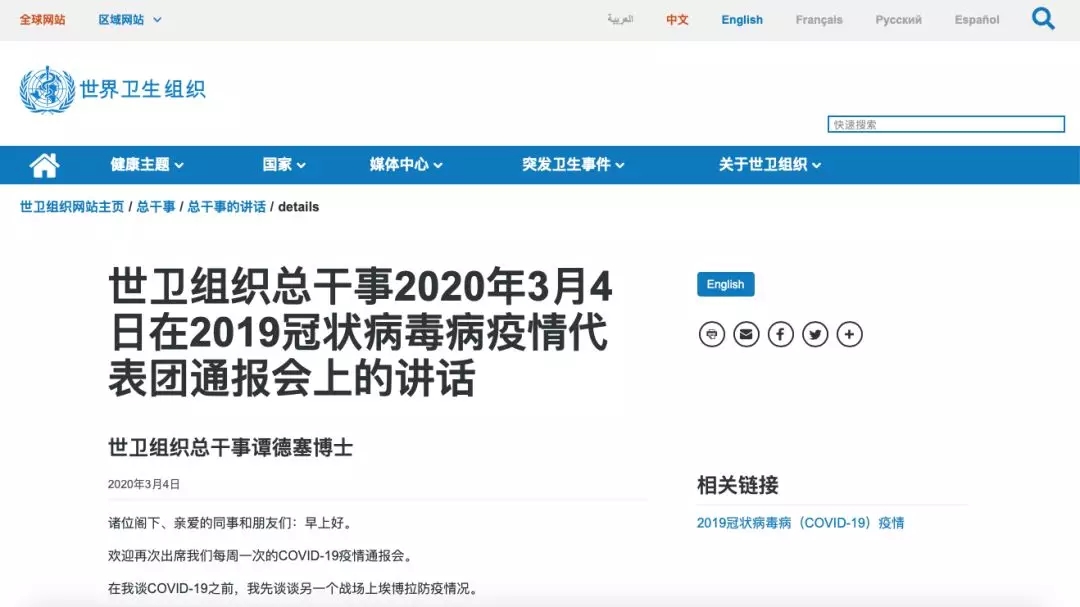The width and height of the screenshot is (1080, 607).
Task: Expand 关于世卫组织 menu
Action: pyautogui.click(x=769, y=165)
